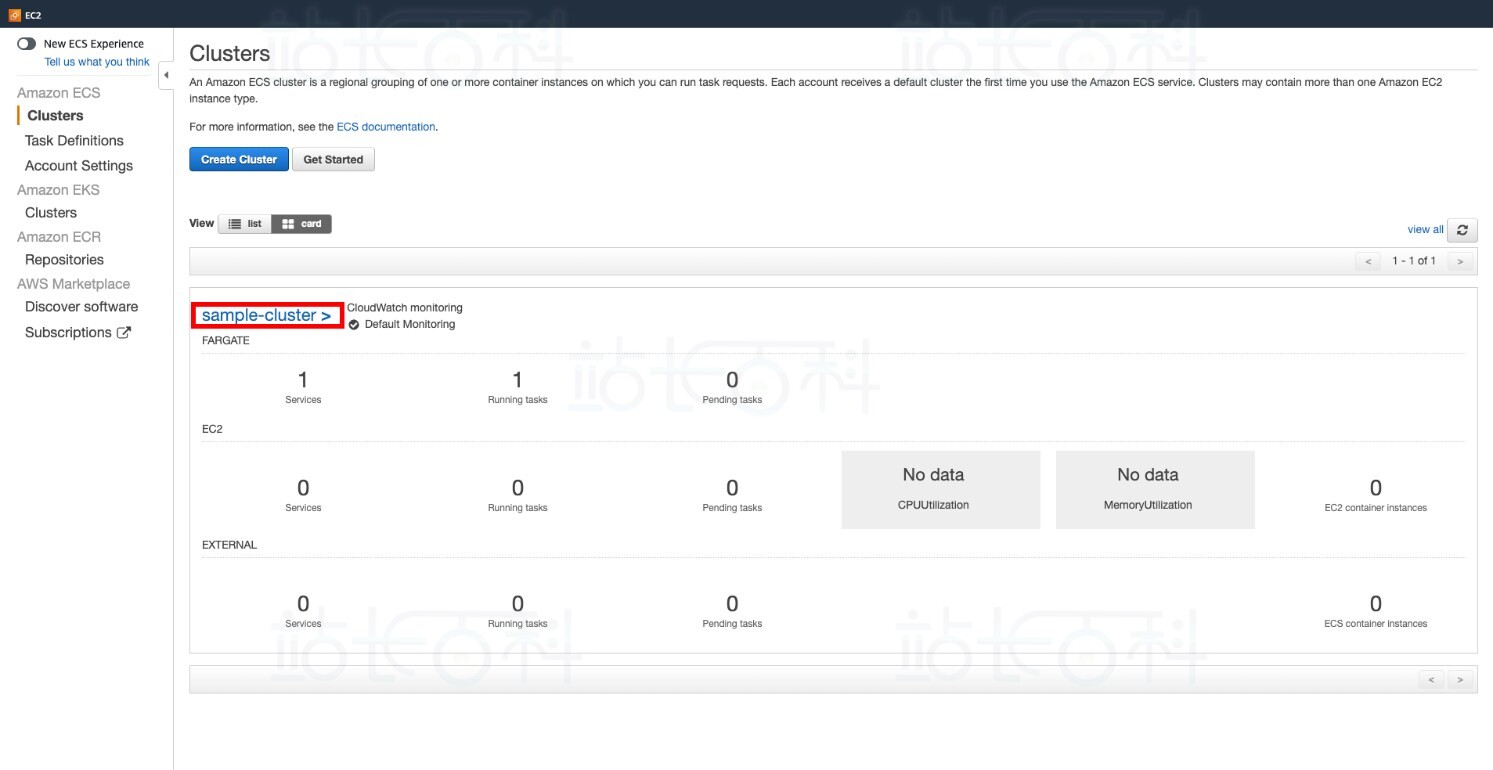Click the EXTERNAL section heading
The width and height of the screenshot is (1493, 770).
(229, 546)
